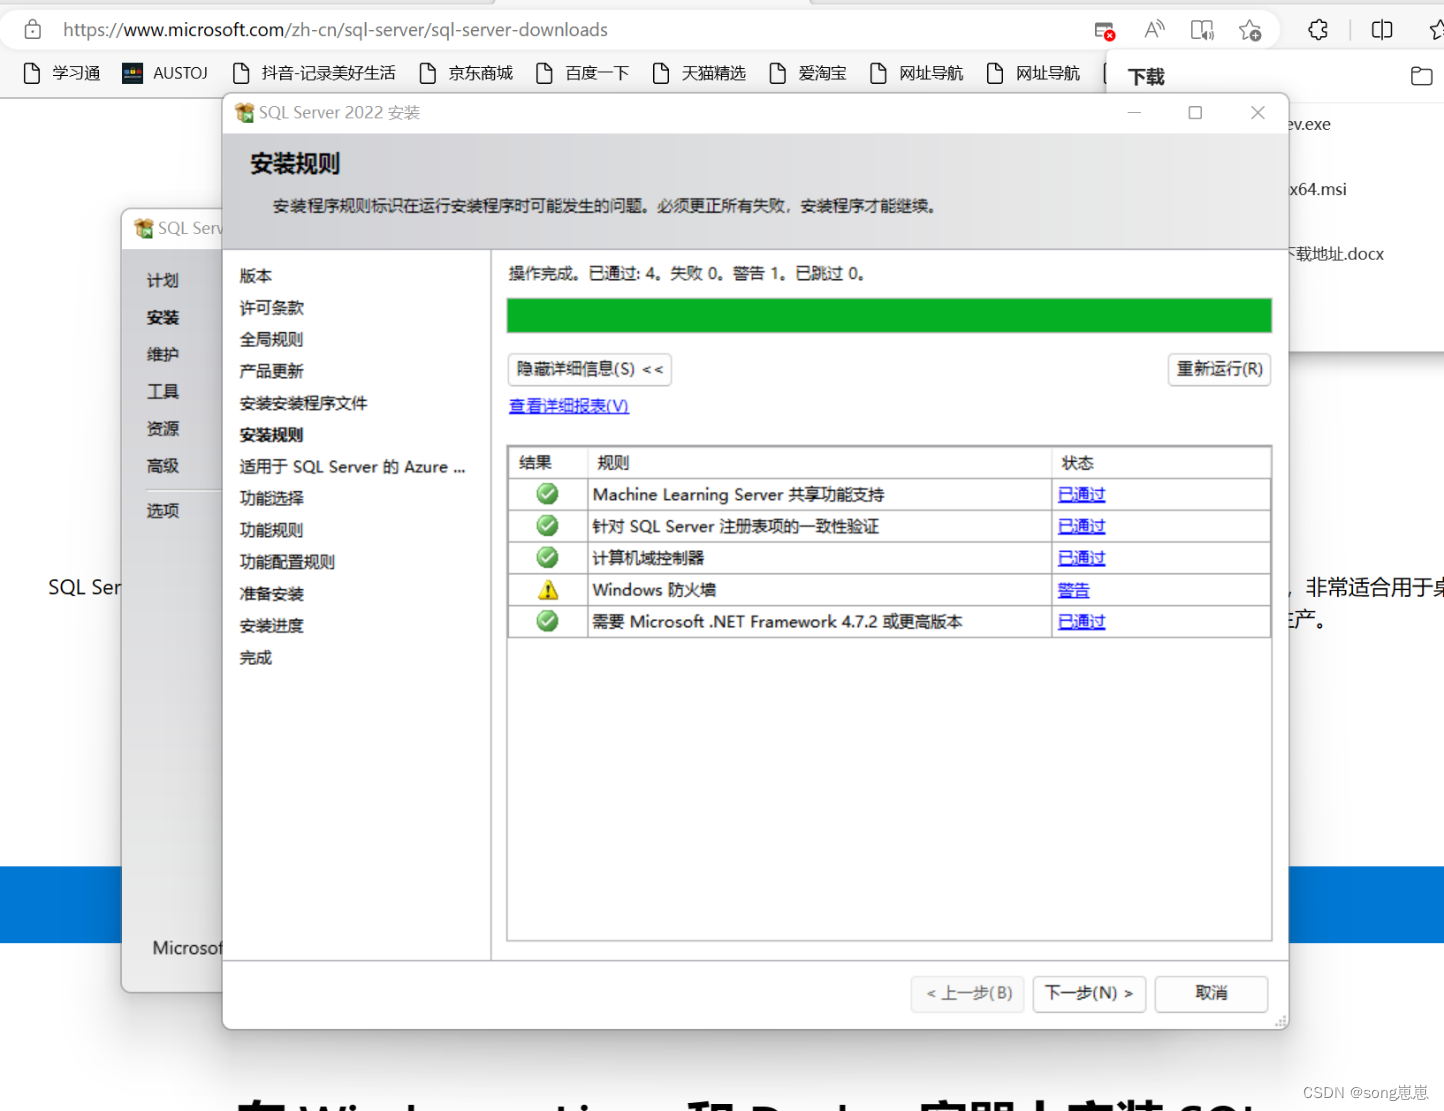The image size is (1444, 1111).
Task: Click 结果 column header in results table
Action: 548,463
